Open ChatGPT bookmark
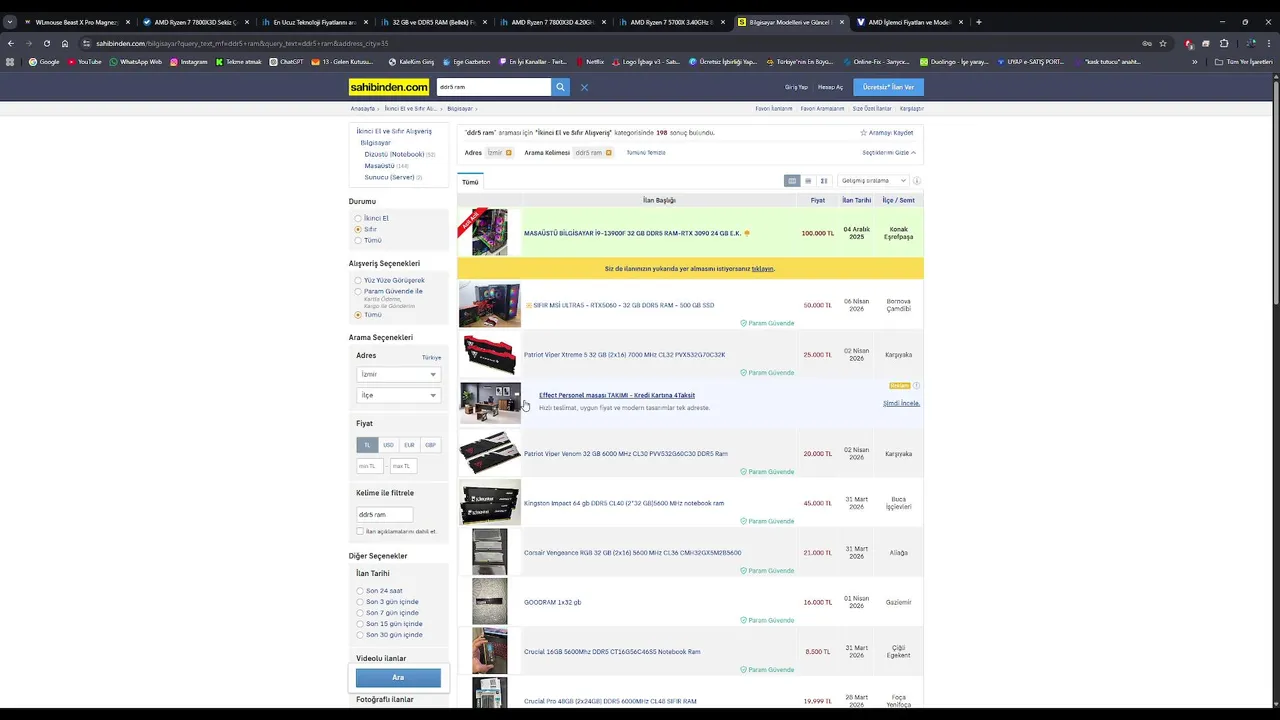This screenshot has height=720, width=1280. [286, 62]
